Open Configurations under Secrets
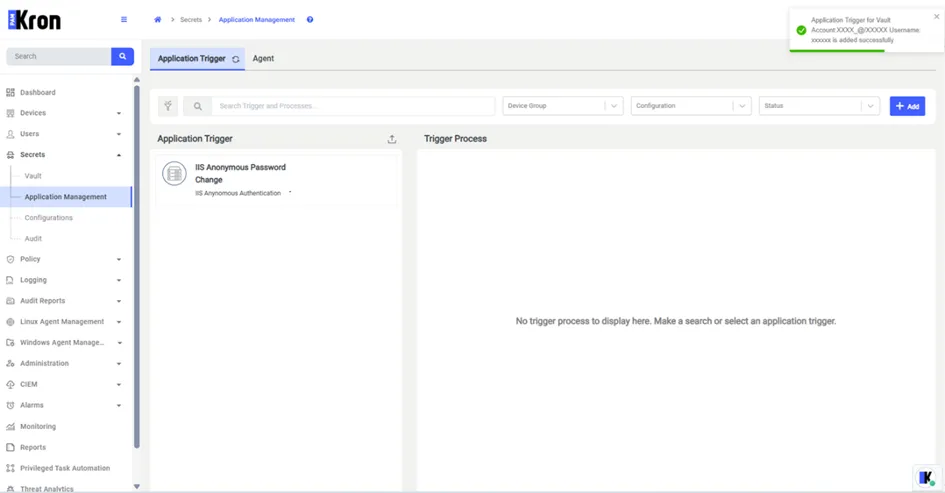 [48, 218]
